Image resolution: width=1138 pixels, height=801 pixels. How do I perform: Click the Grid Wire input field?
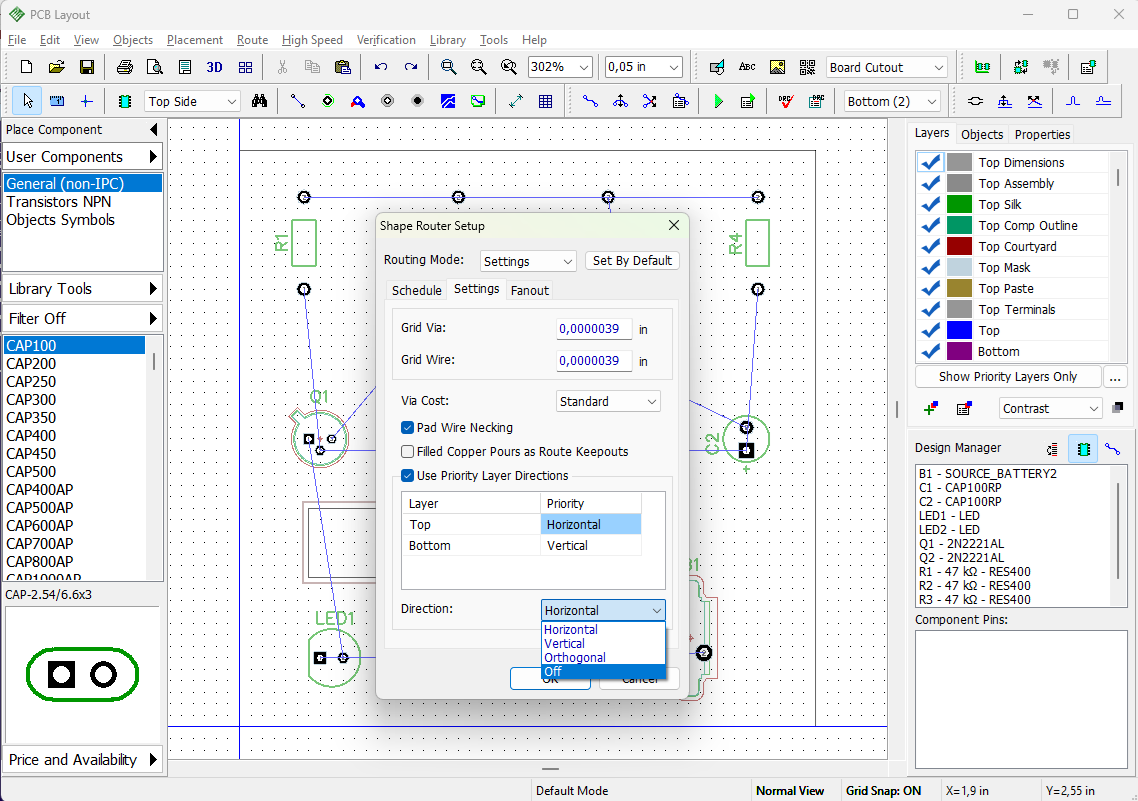594,361
